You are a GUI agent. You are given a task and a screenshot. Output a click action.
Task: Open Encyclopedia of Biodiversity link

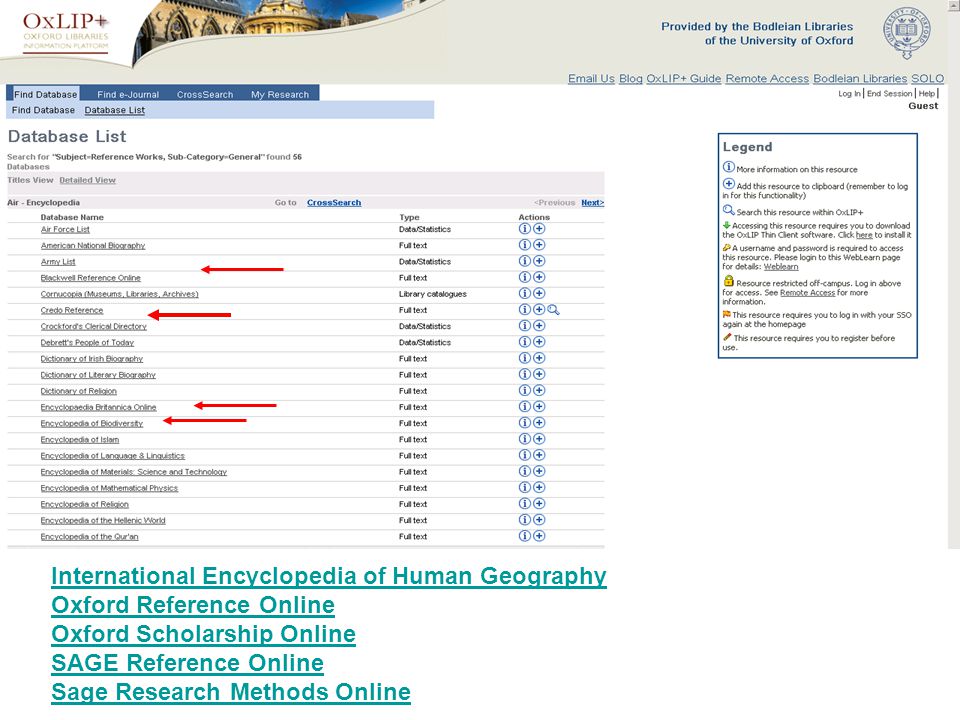tap(92, 424)
